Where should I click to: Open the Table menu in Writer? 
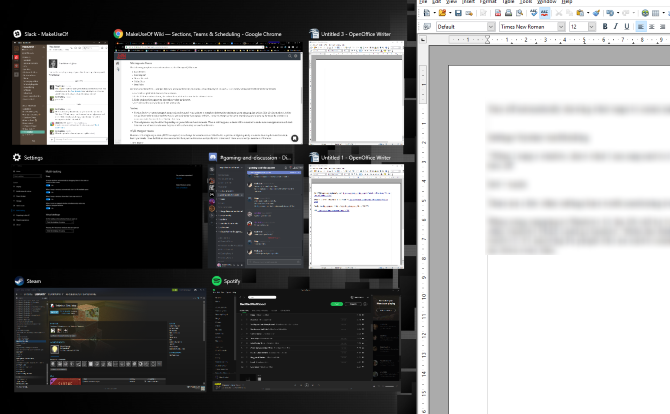pos(508,2)
